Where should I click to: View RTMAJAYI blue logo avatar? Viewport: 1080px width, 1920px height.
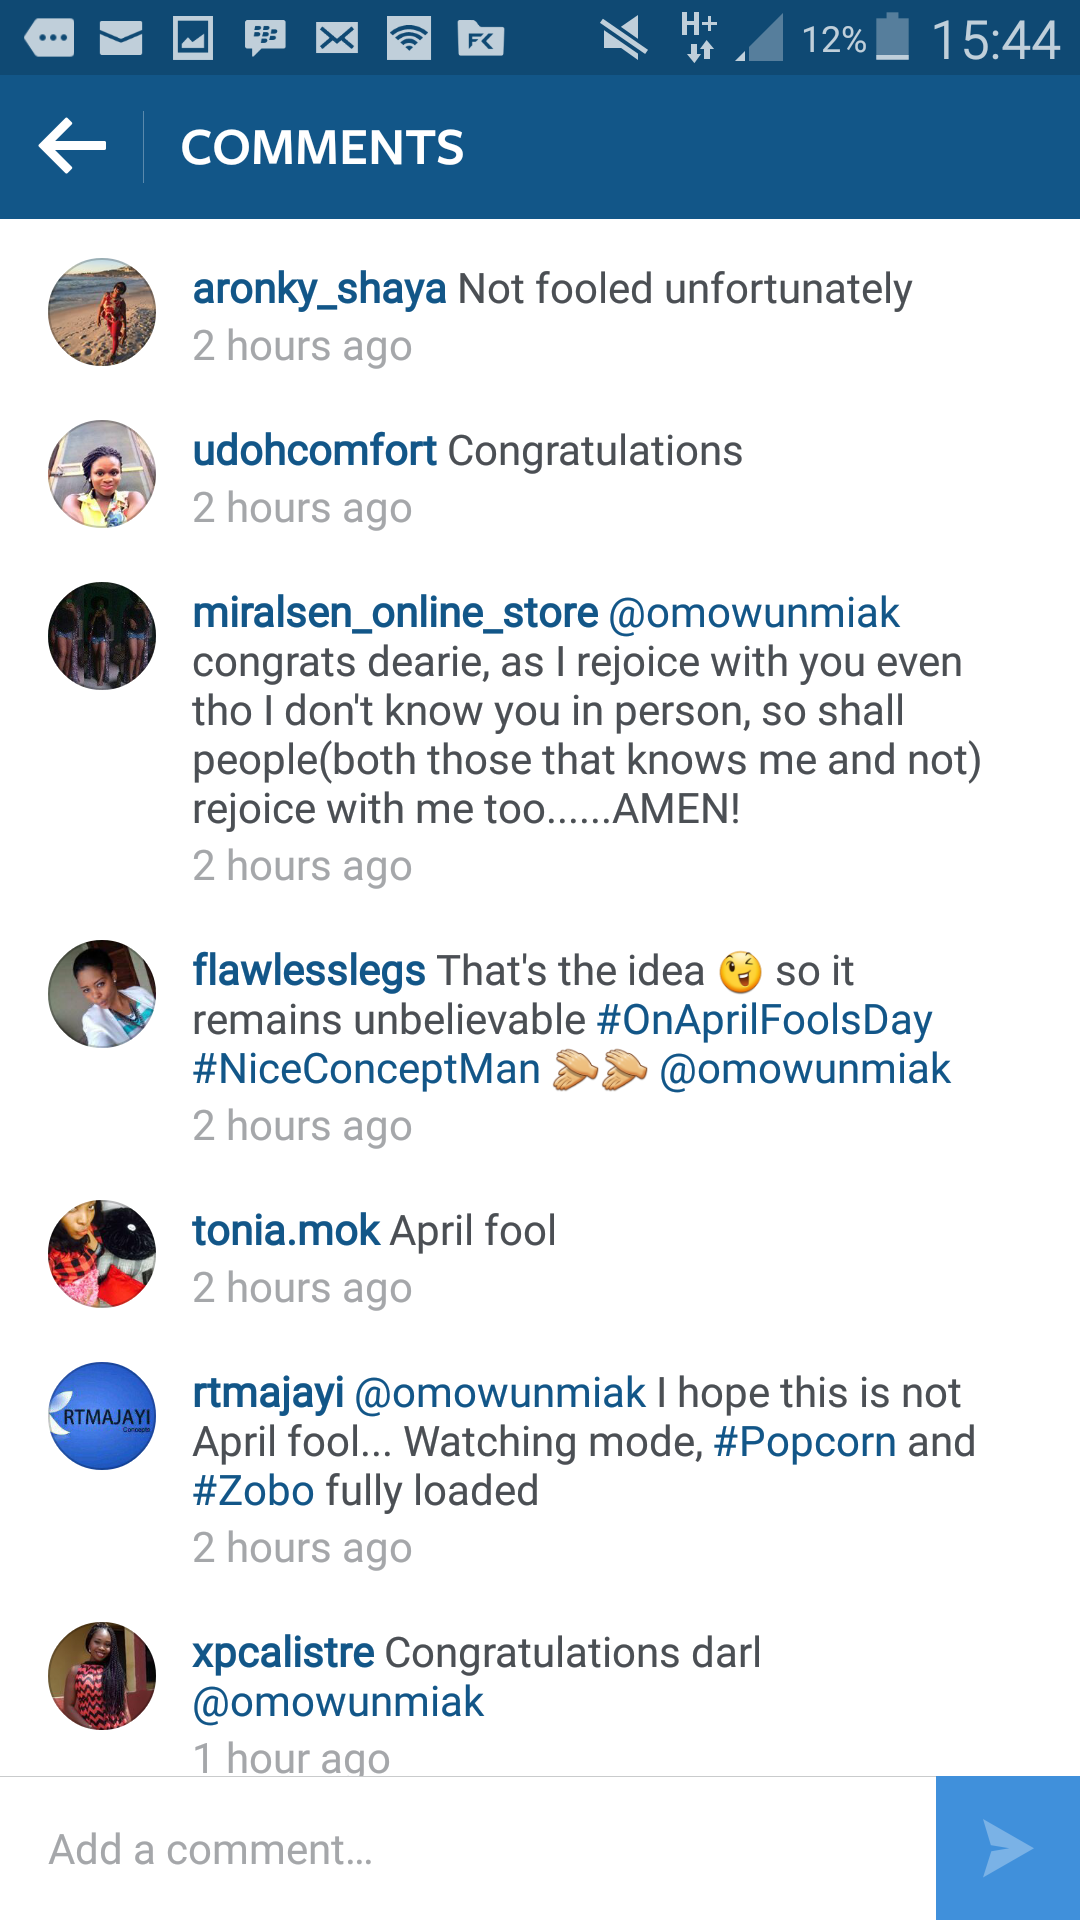[102, 1416]
